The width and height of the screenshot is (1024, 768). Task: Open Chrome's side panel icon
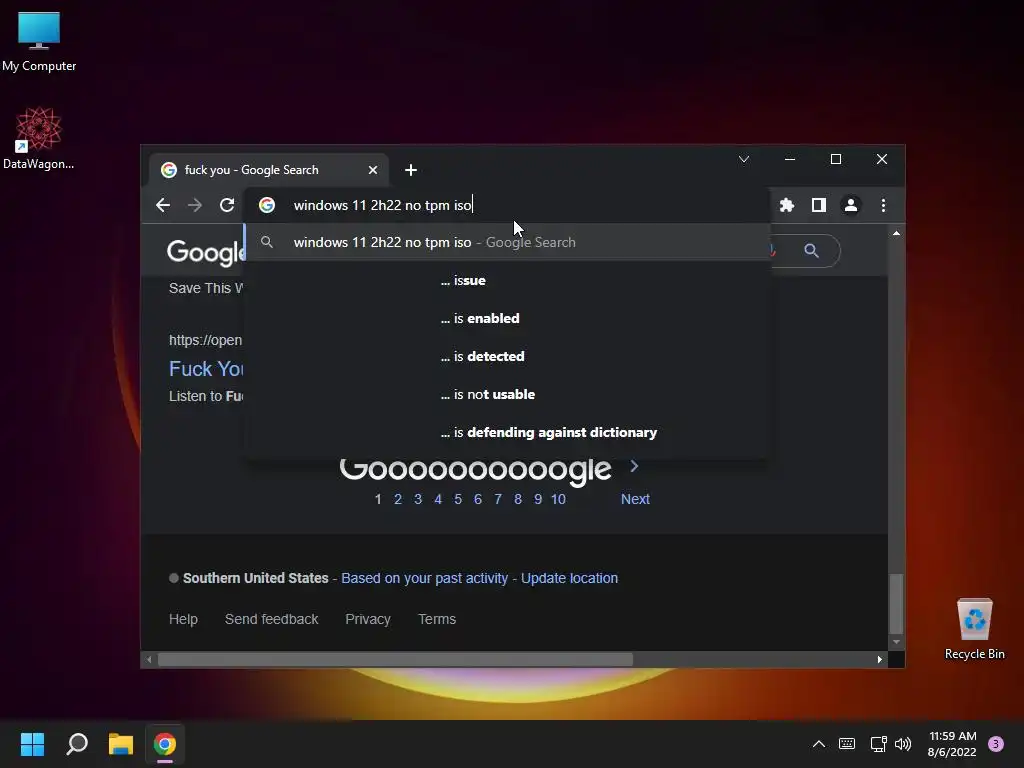coord(819,205)
